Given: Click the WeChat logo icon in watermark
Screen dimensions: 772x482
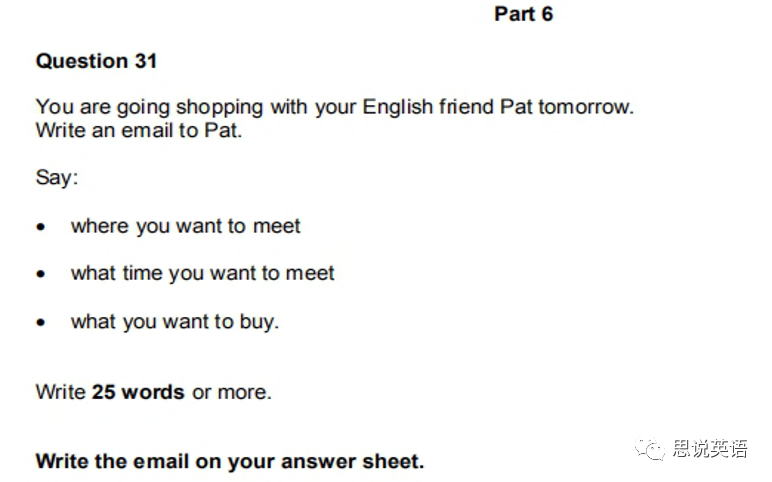Looking at the screenshot, I should (x=650, y=449).
